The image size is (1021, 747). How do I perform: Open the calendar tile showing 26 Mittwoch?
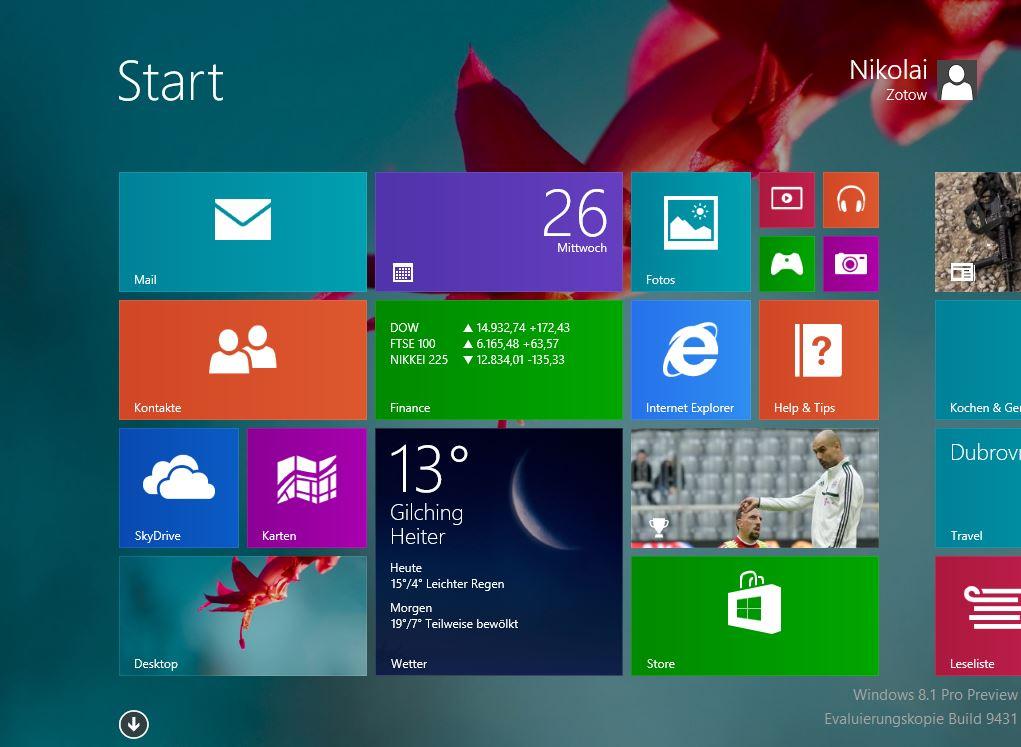tap(498, 231)
